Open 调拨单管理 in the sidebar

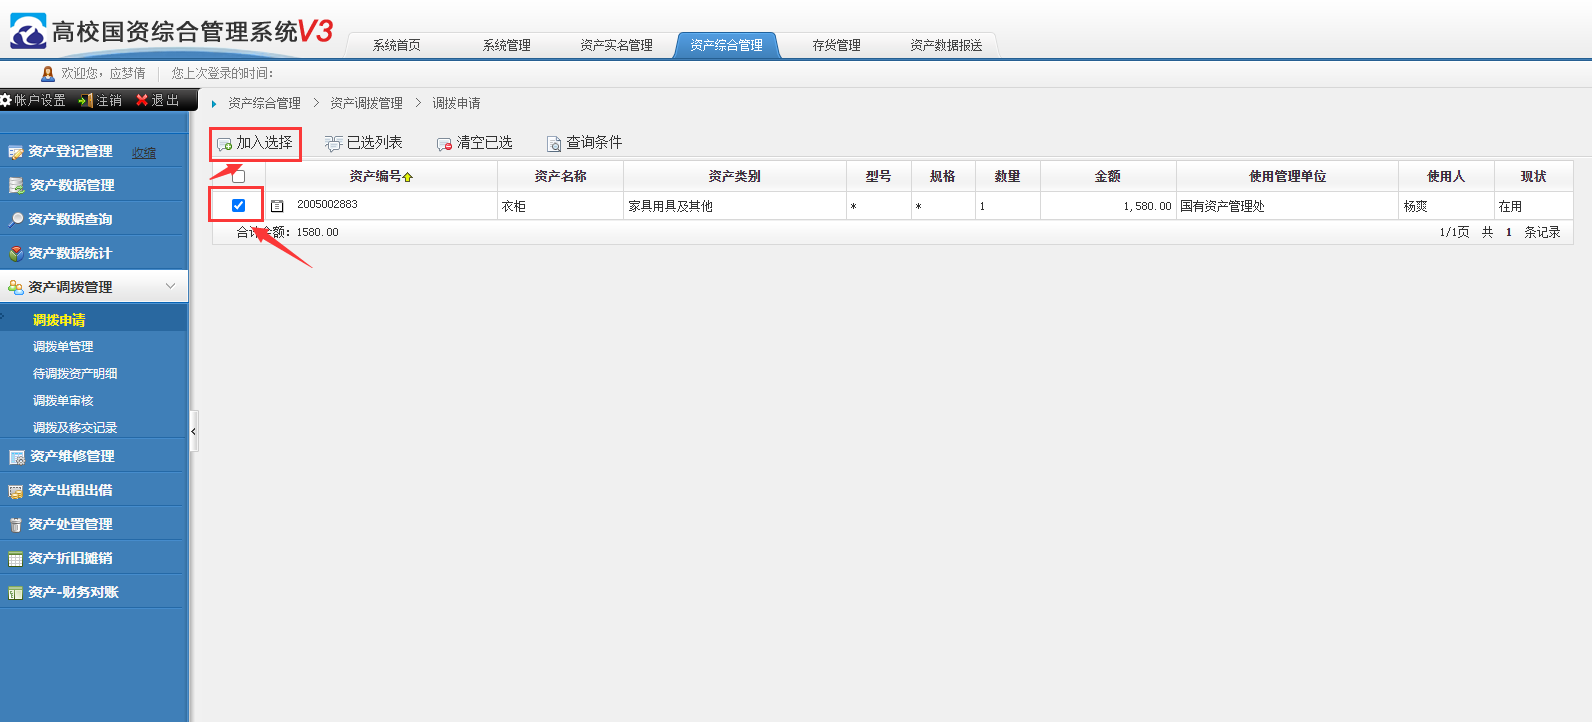pyautogui.click(x=63, y=346)
